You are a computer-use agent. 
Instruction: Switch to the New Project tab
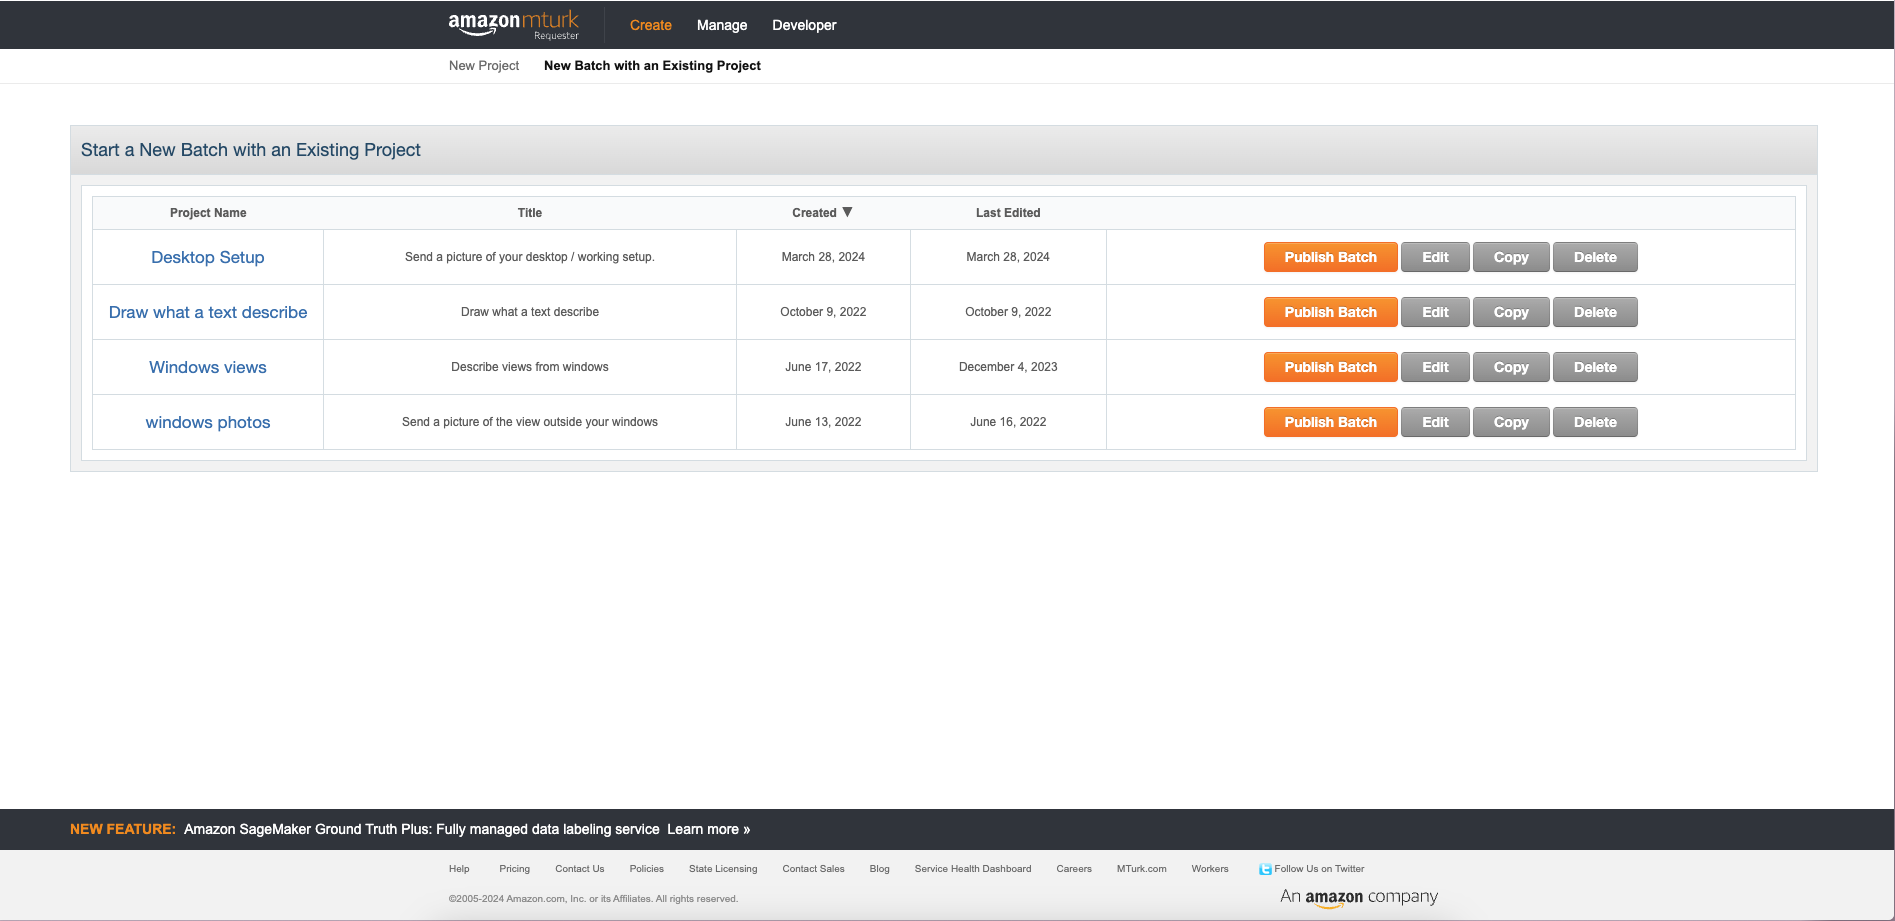[x=483, y=65]
